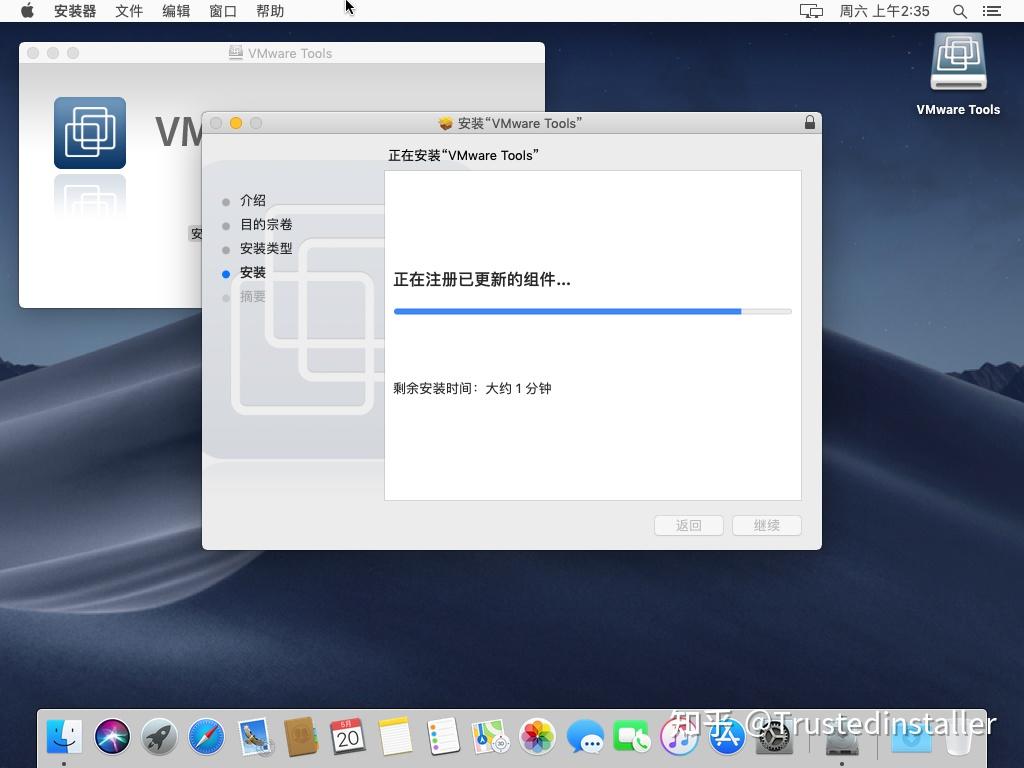1024x768 pixels.
Task: Click the lock icon on the installer window
Action: coord(809,122)
